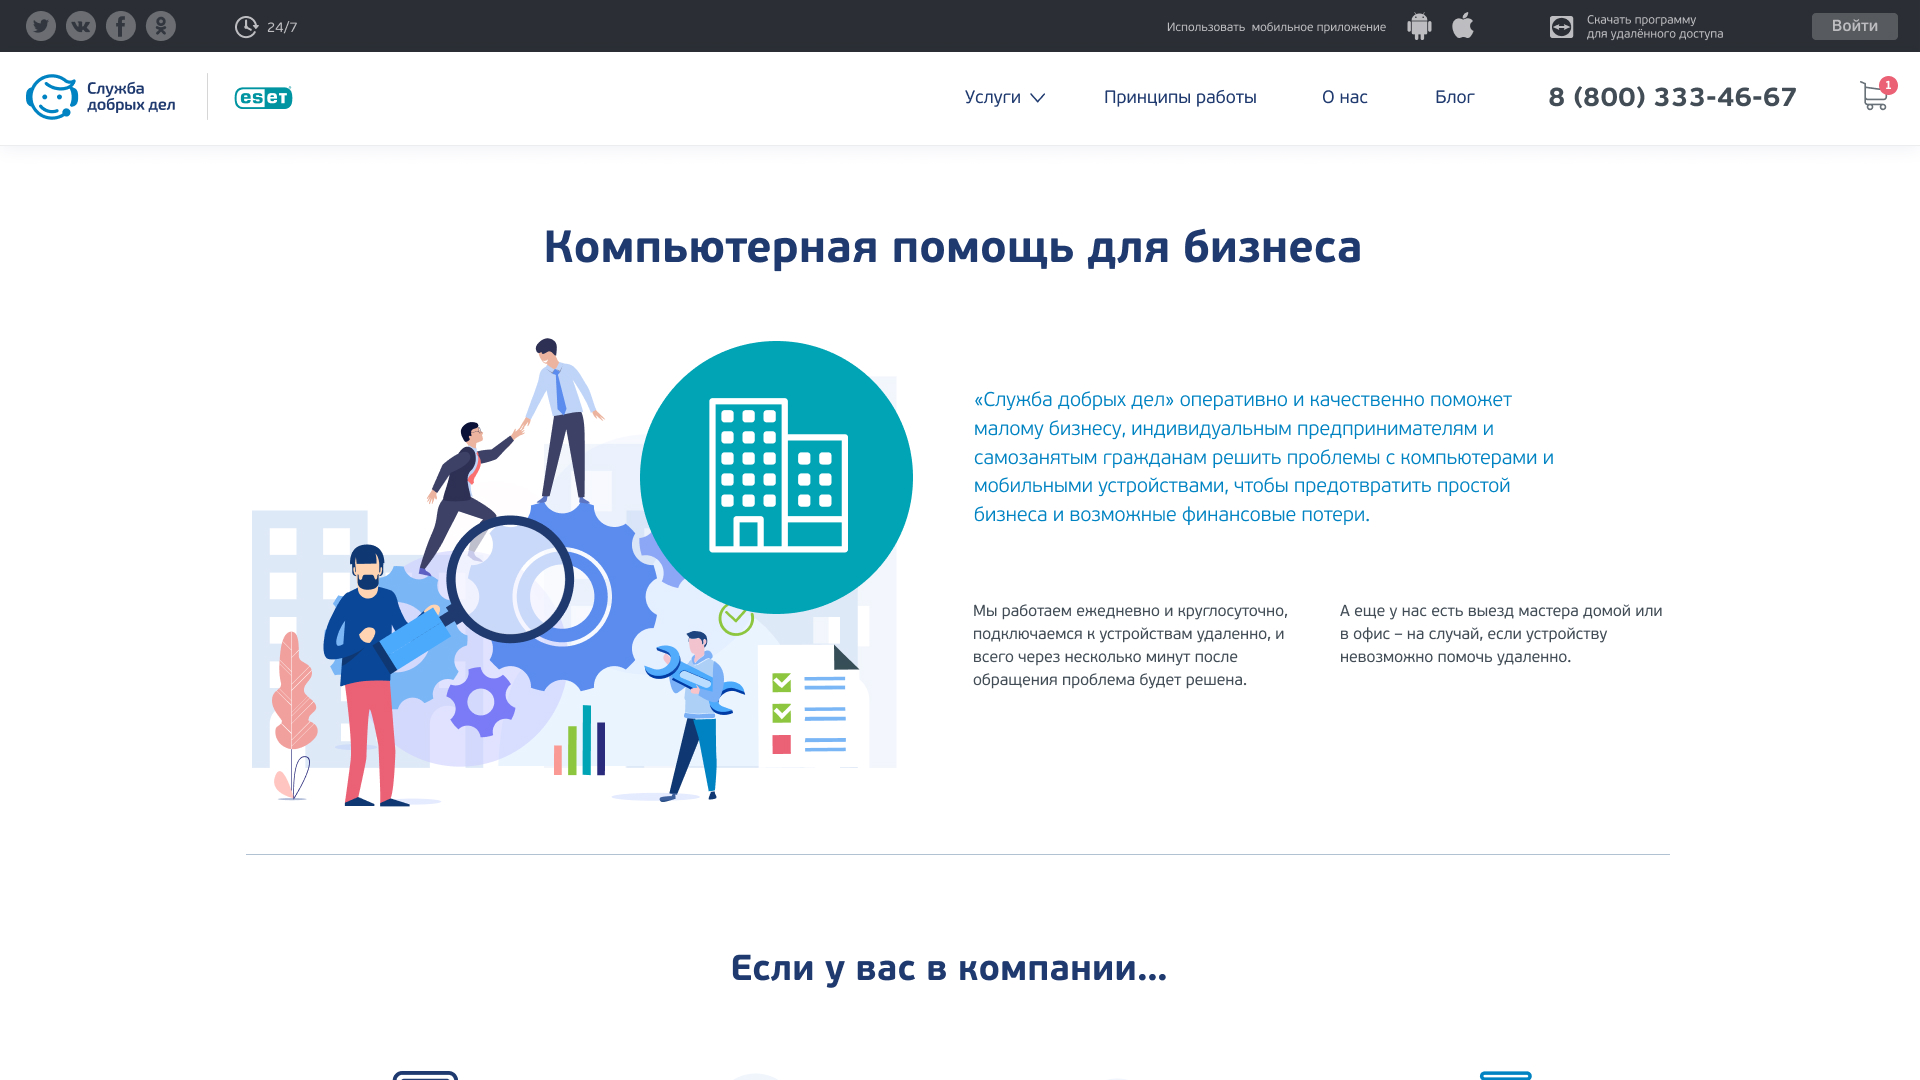1920x1080 pixels.
Task: Click the TeamViewer remote access icon
Action: (1561, 27)
